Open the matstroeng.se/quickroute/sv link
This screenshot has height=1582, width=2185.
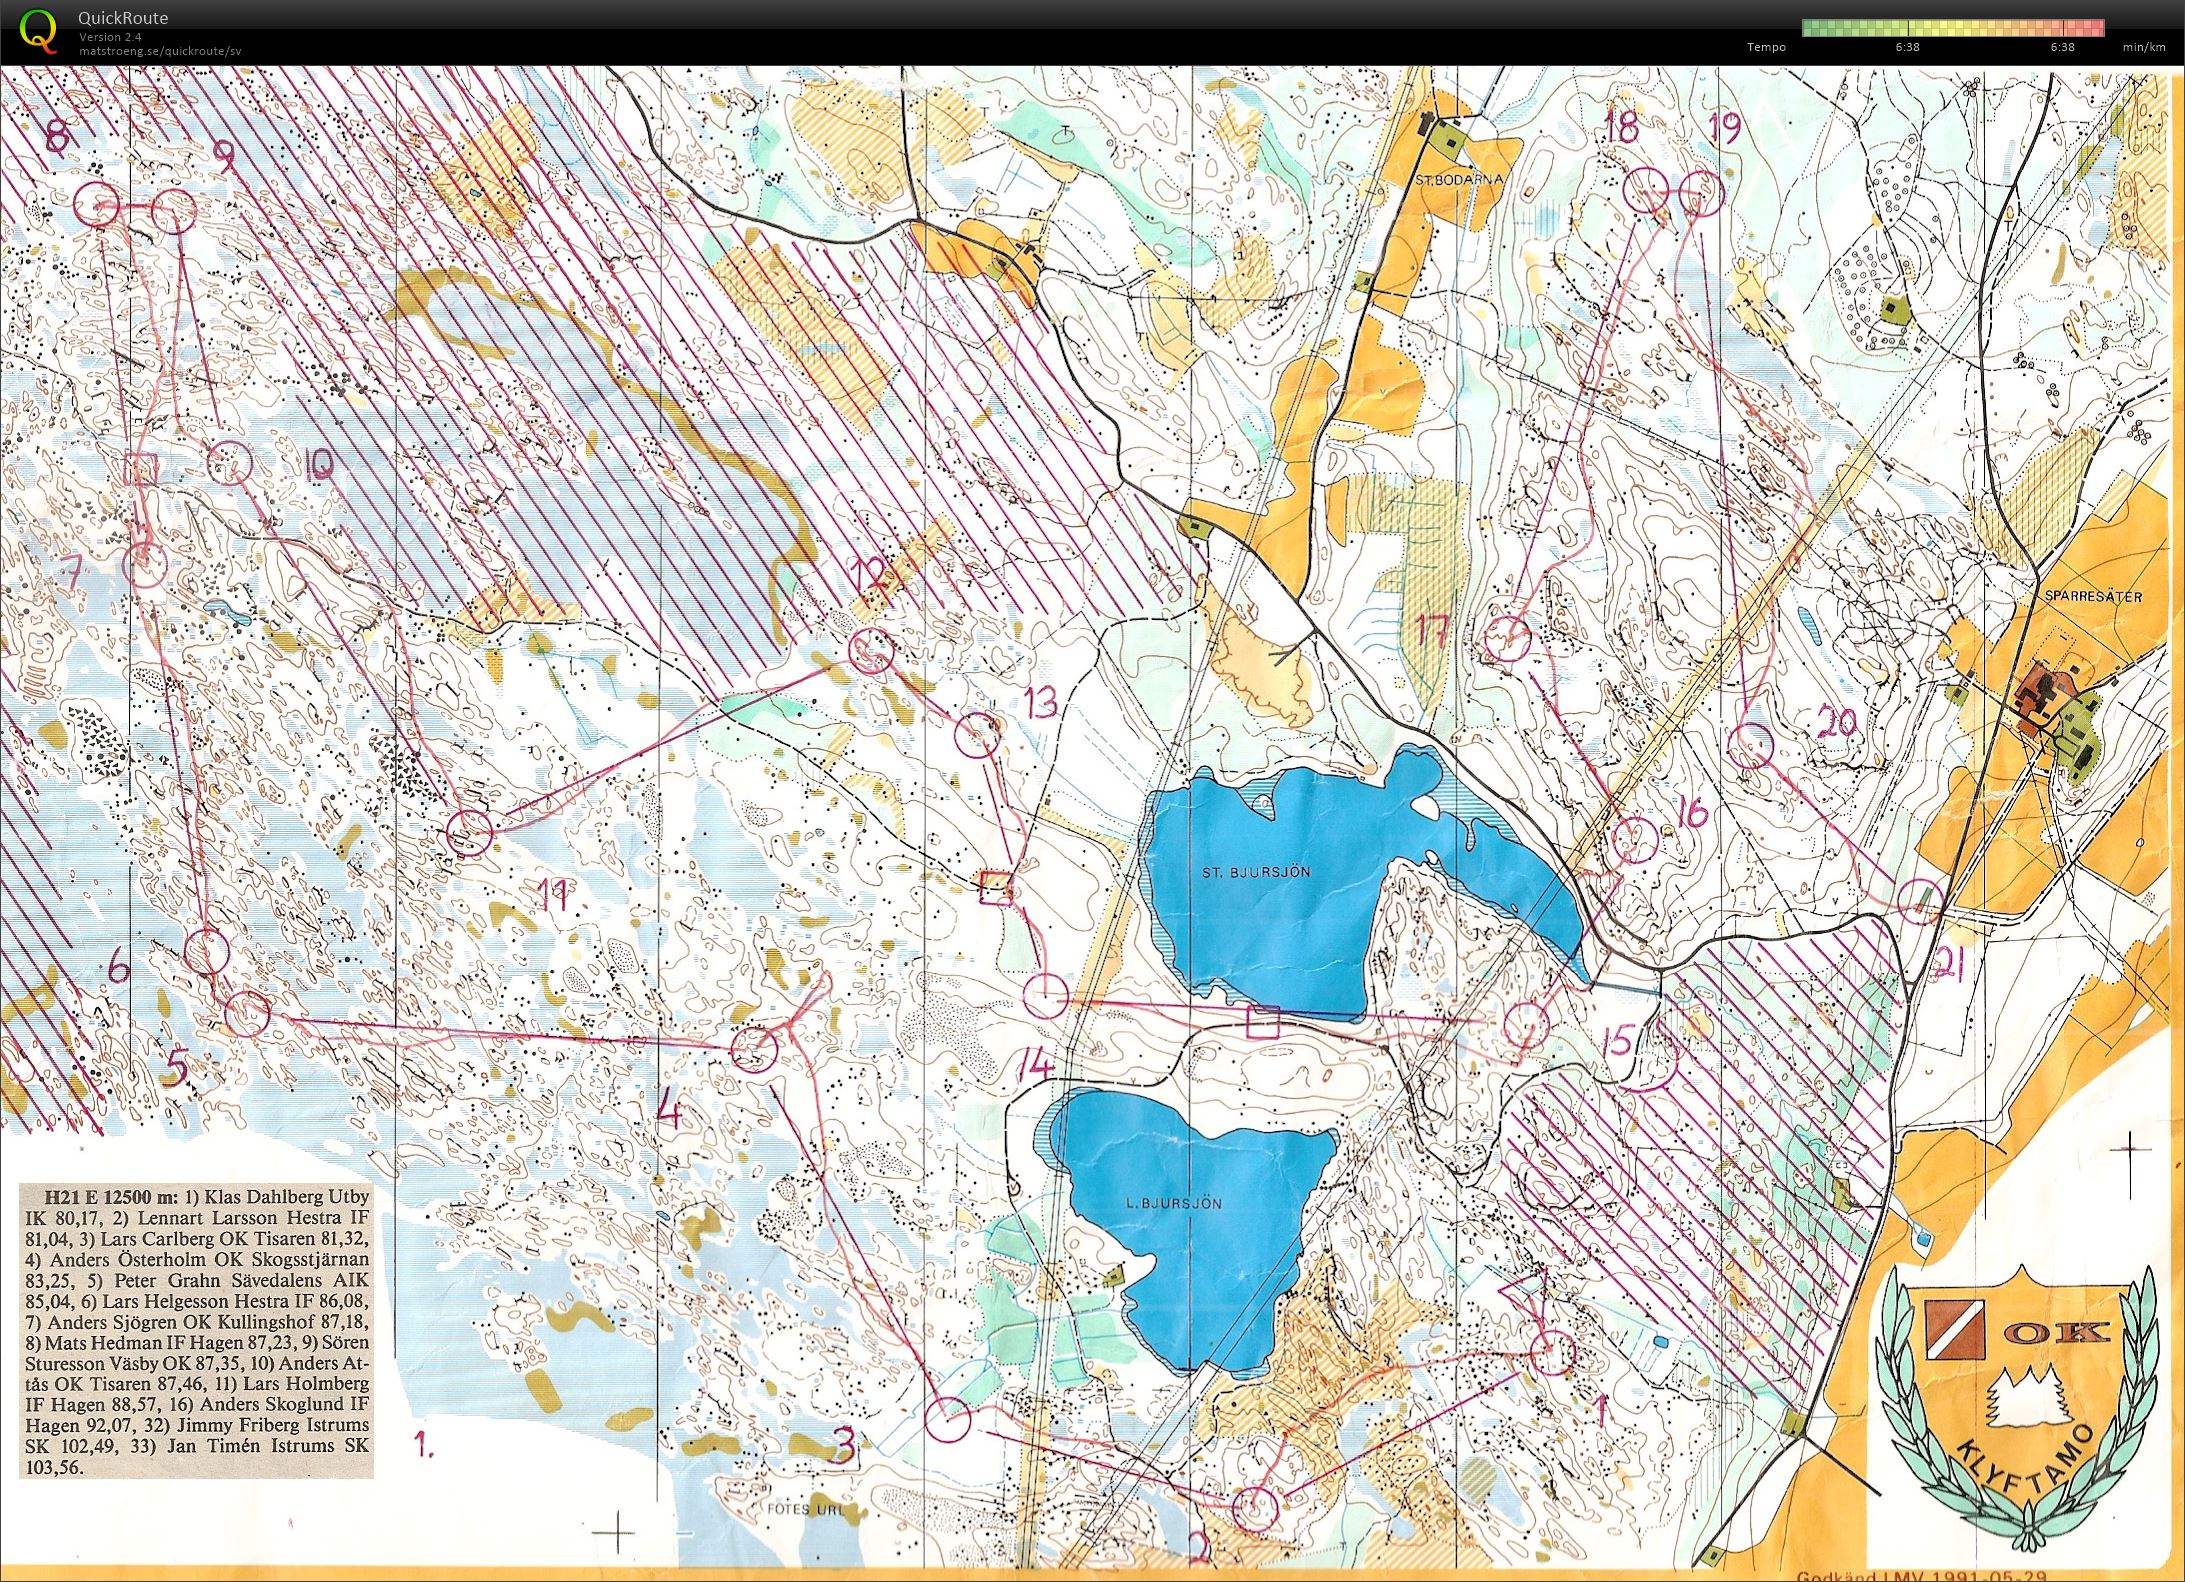[x=160, y=51]
